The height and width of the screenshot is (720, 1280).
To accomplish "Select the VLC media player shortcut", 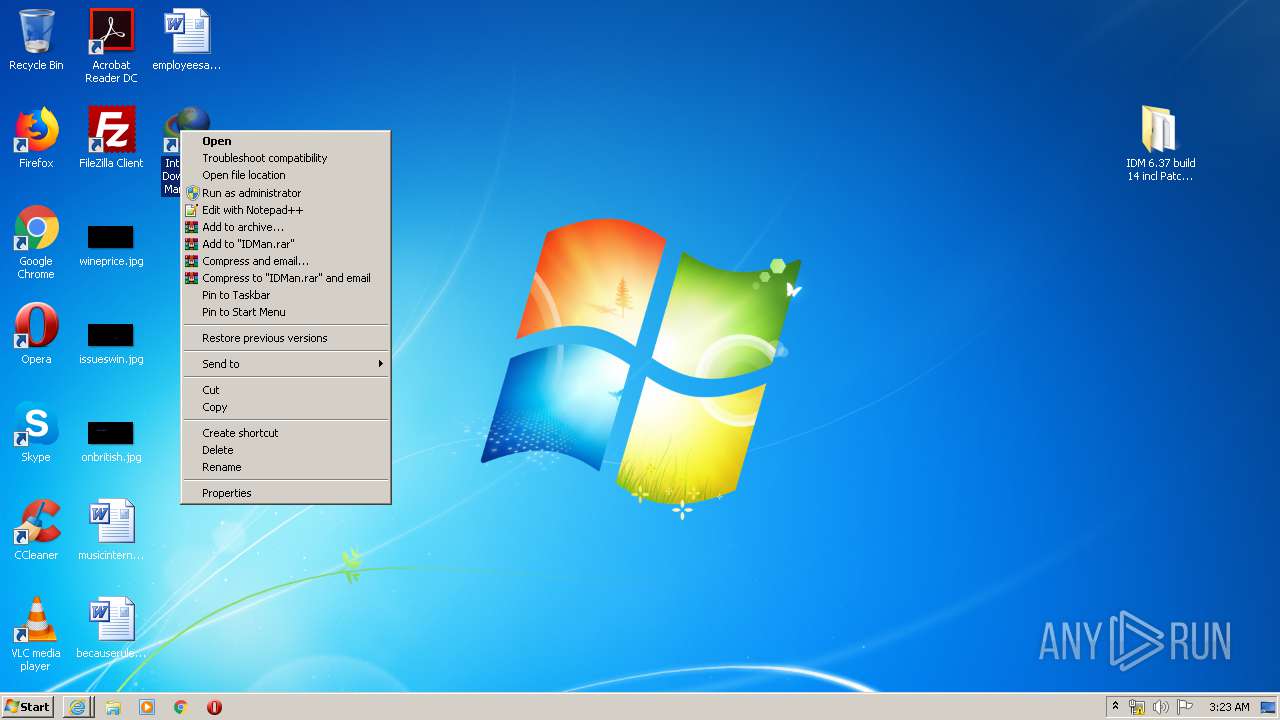I will click(36, 634).
